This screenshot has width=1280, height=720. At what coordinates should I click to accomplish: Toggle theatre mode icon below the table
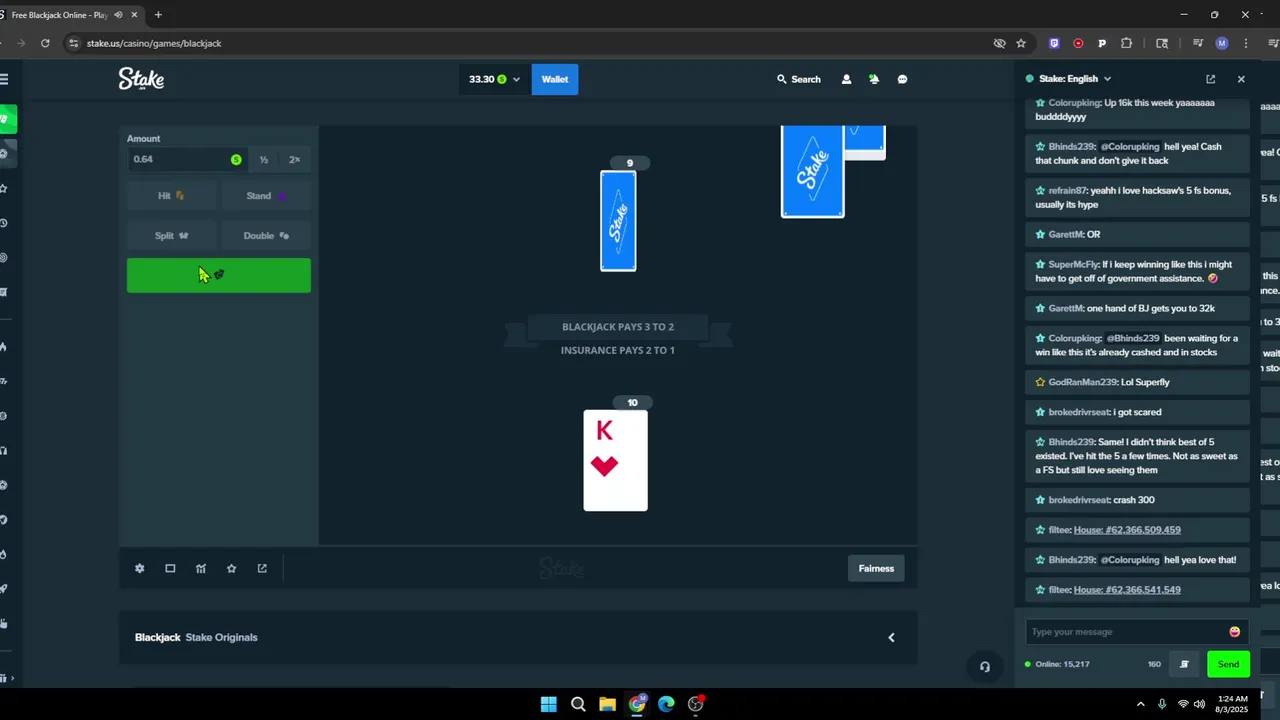(170, 568)
